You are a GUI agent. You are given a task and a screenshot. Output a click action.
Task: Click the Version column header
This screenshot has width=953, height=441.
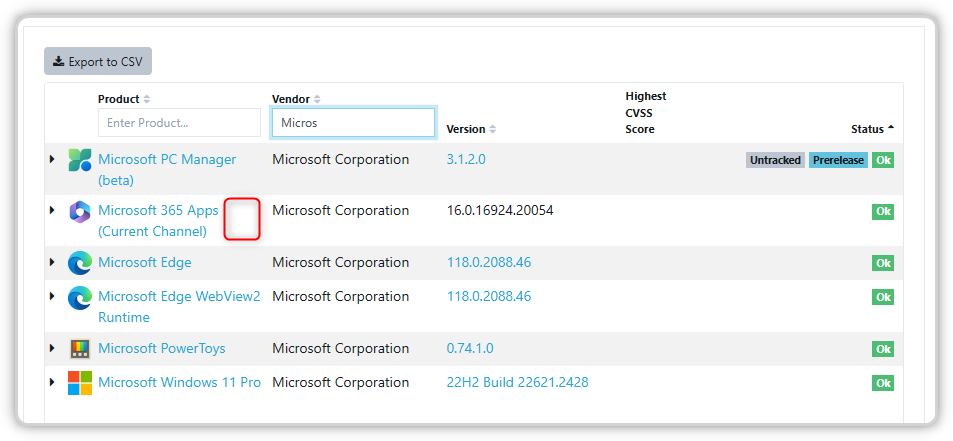pos(466,129)
